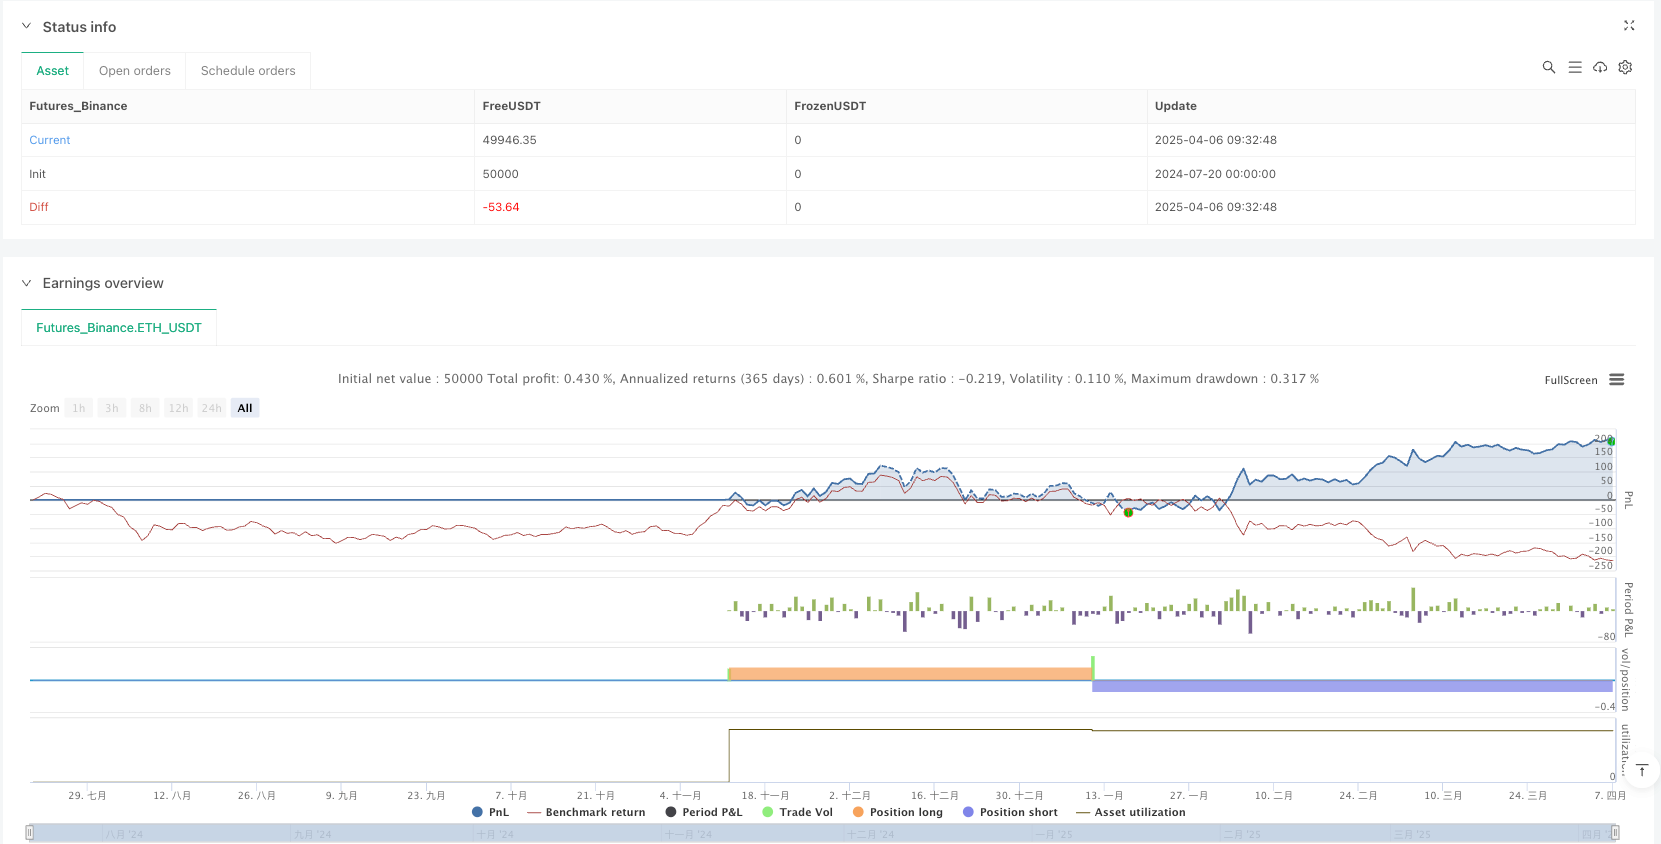
Task: Click the scroll-to-top arrow button
Action: tap(1641, 770)
